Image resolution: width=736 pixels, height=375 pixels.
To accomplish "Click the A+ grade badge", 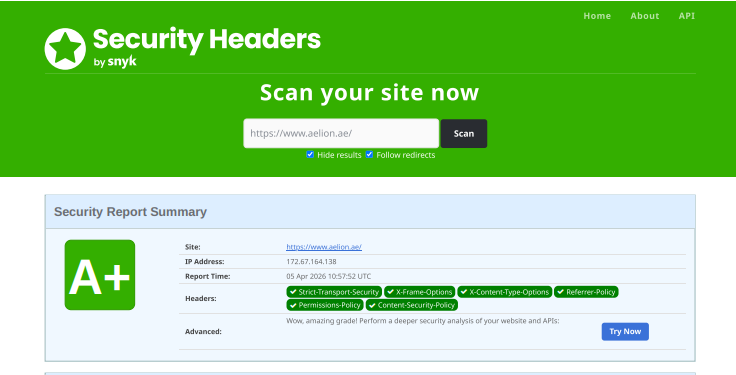I will (100, 275).
